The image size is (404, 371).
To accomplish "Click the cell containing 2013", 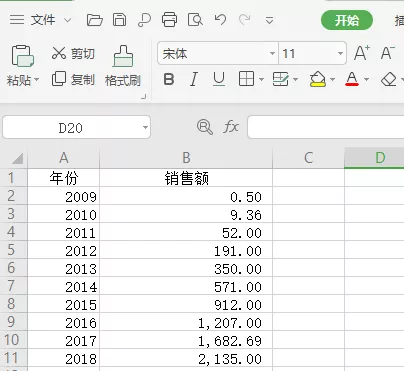I will click(64, 268).
